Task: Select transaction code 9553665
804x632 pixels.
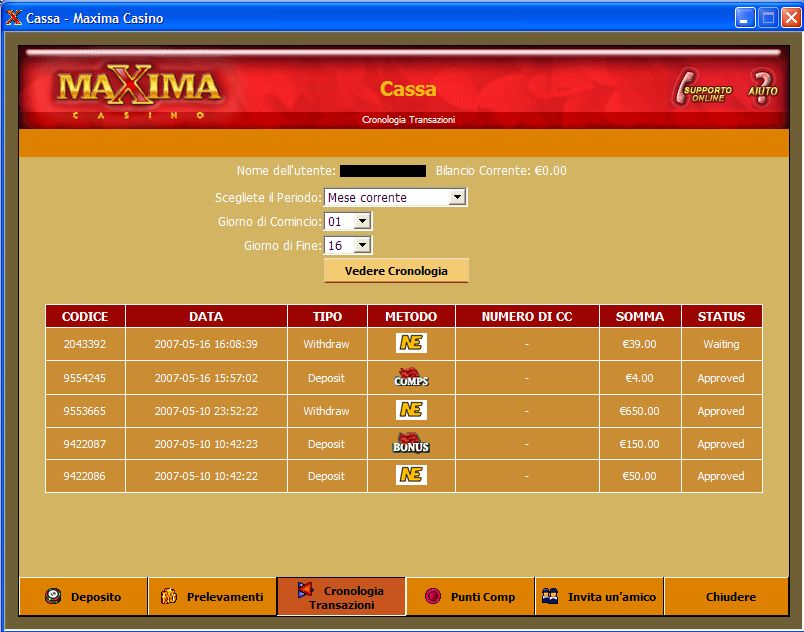Action: (85, 411)
